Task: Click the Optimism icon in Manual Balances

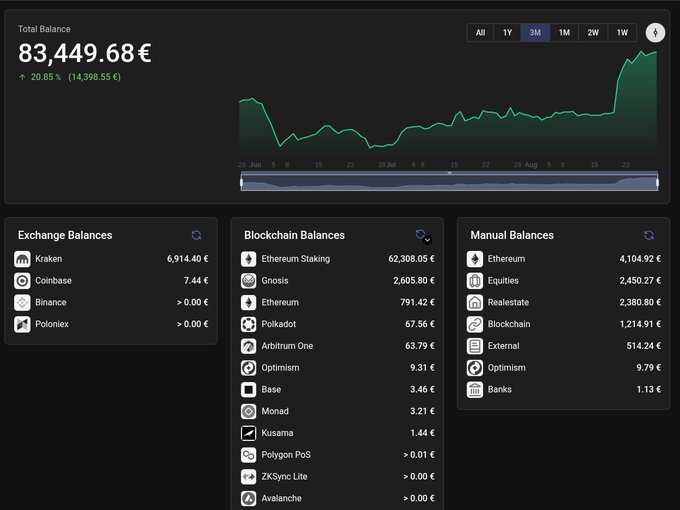Action: (475, 368)
